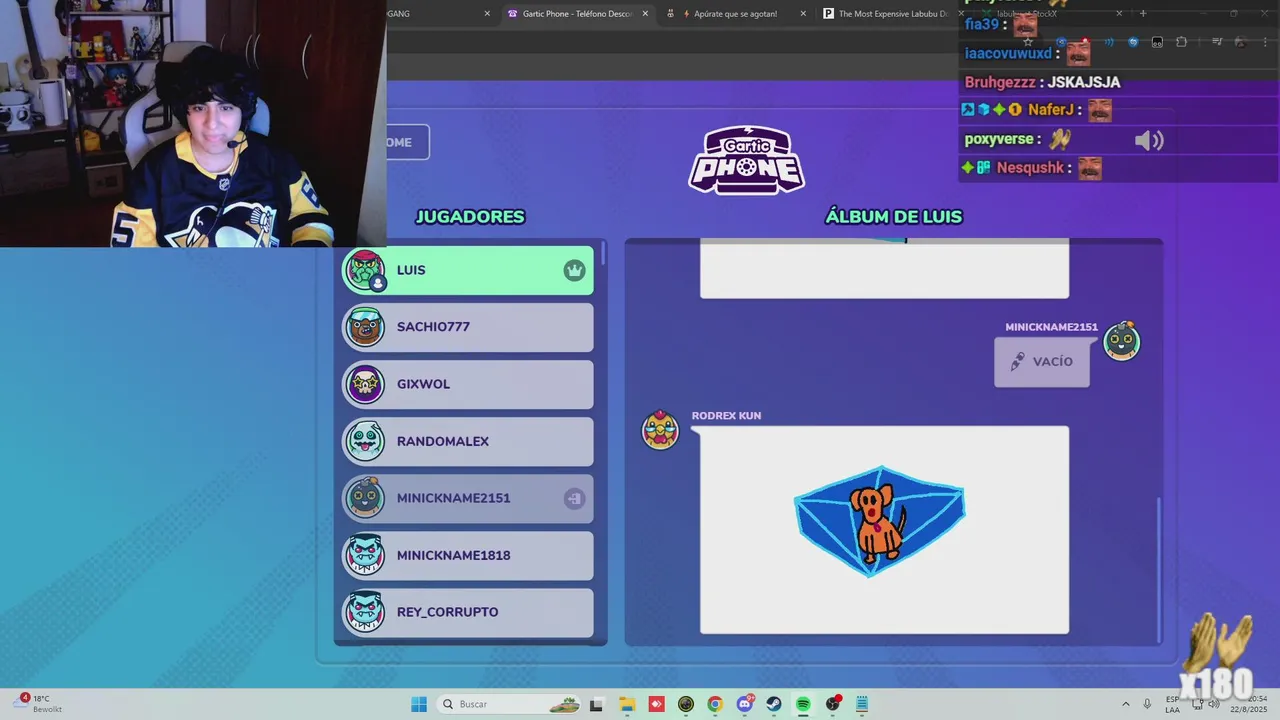Click the pencil icon in VACÍO bubble
Screen dimensions: 1280x720
(1017, 362)
